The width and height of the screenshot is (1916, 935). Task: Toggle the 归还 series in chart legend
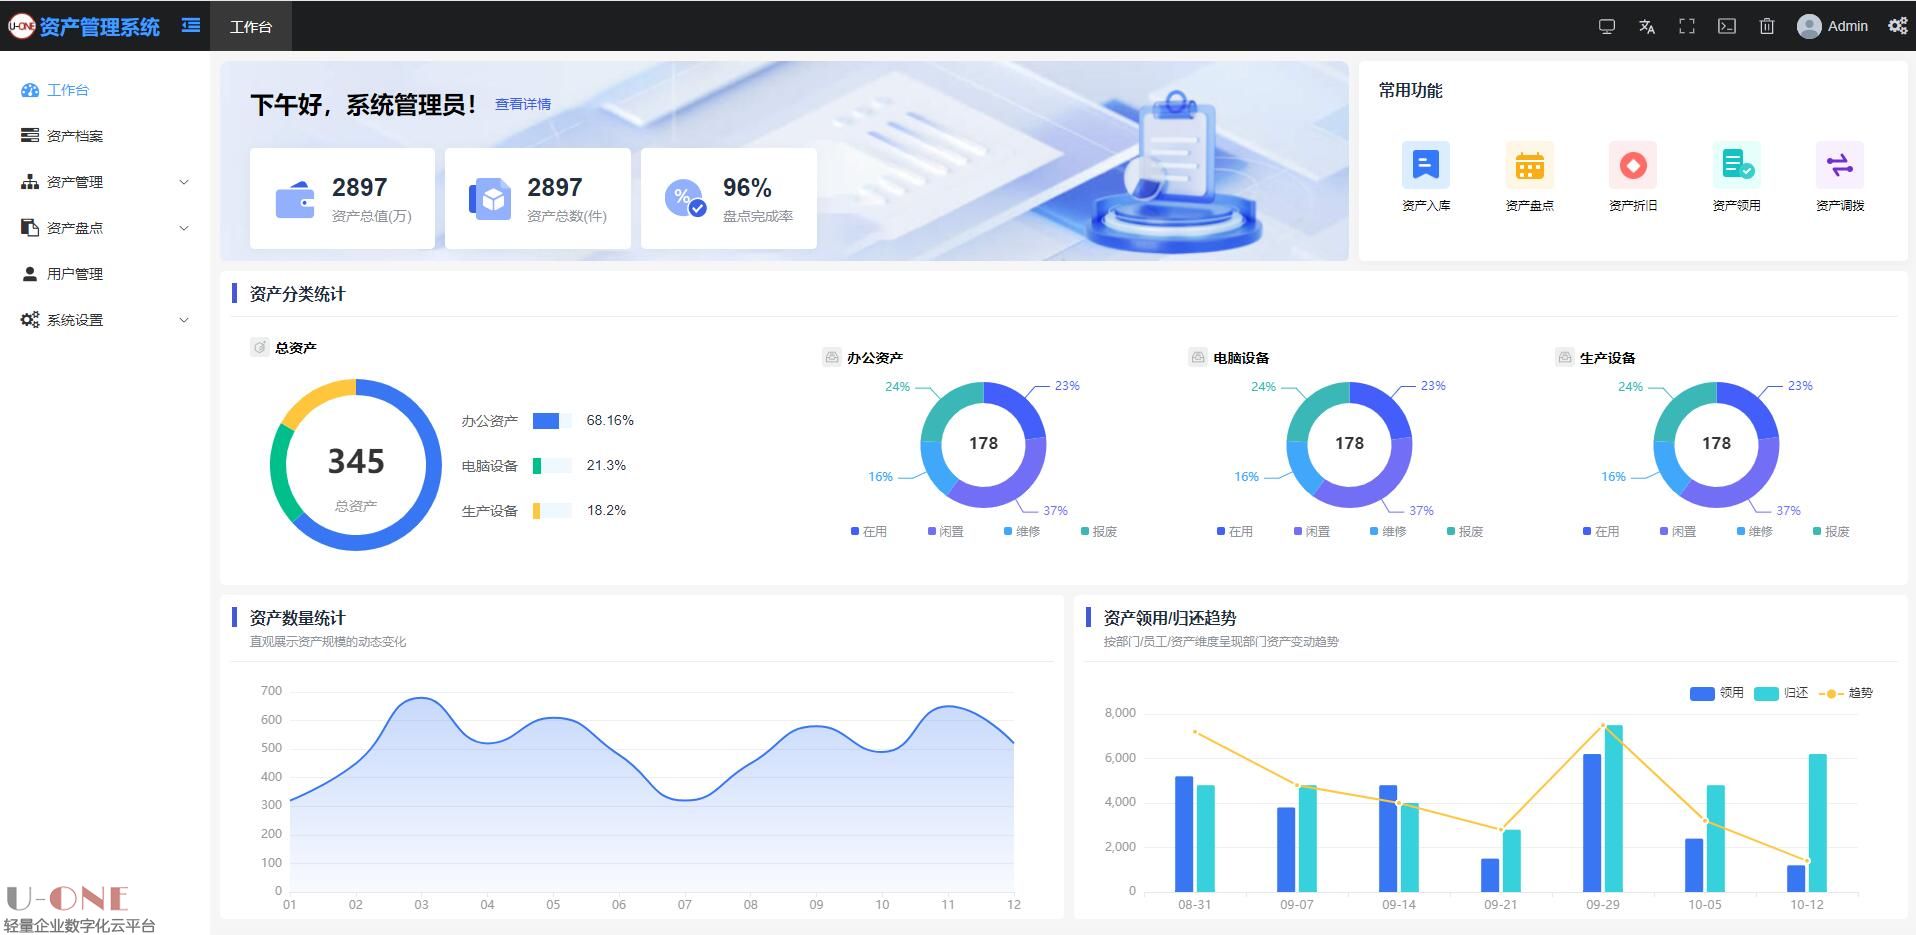click(1781, 693)
